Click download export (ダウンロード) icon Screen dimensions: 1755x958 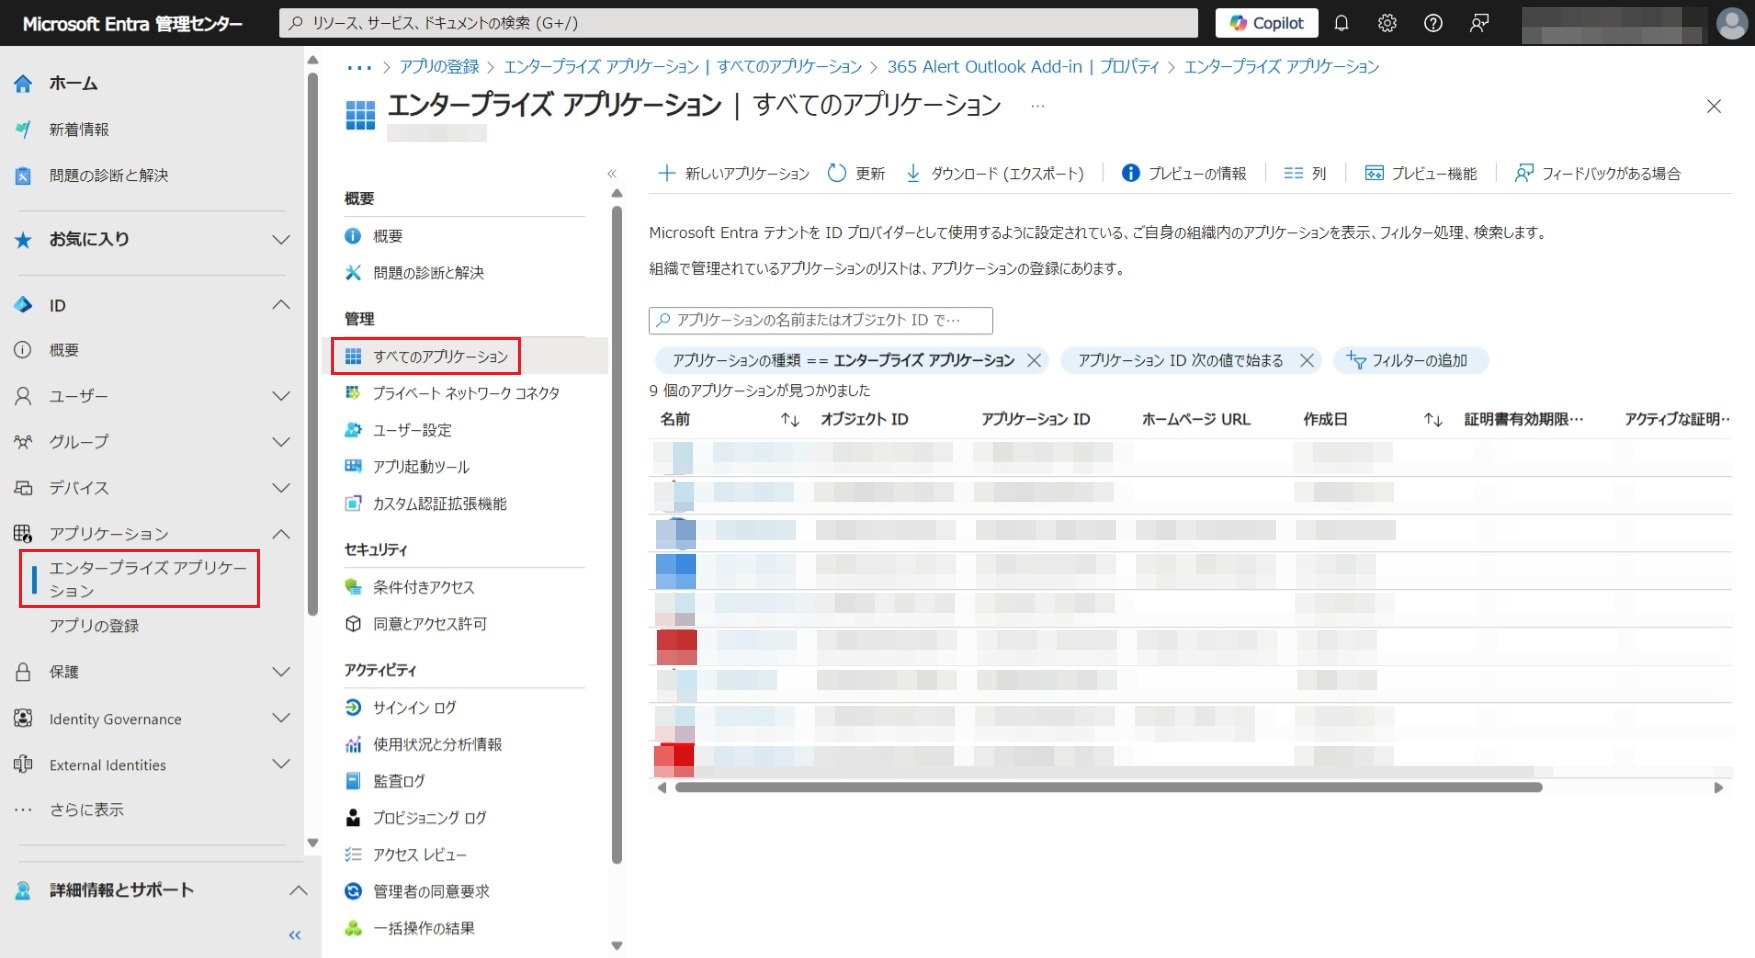[x=913, y=173]
